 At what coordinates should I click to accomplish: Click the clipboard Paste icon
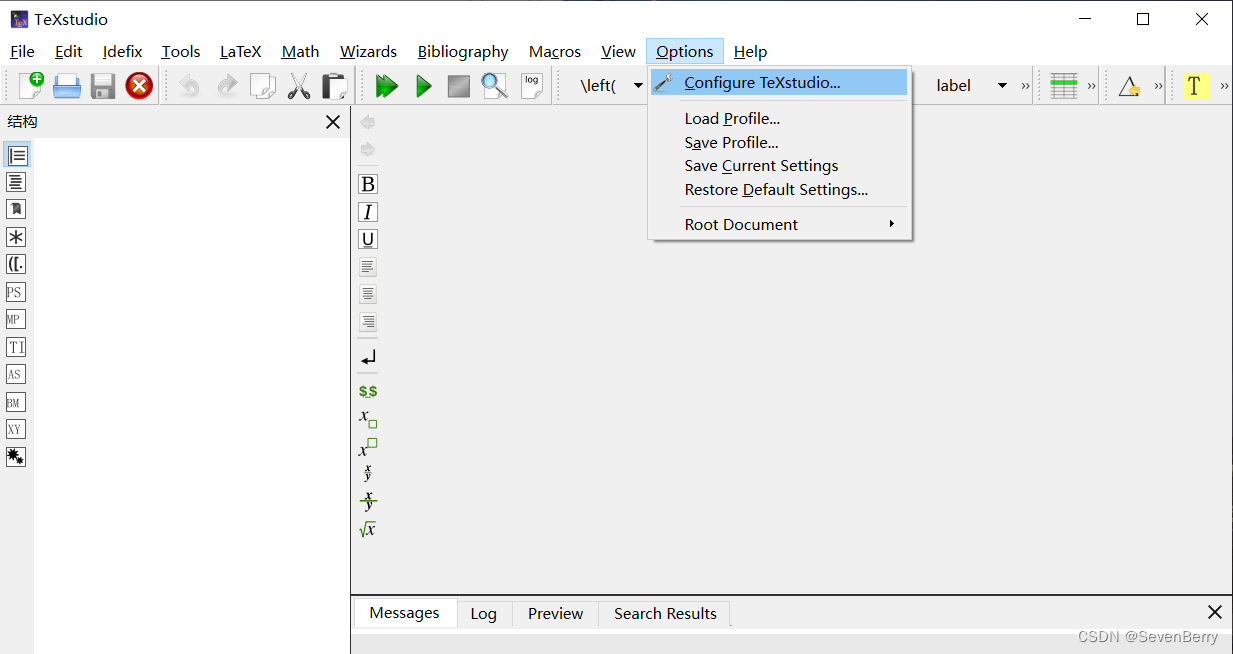334,86
